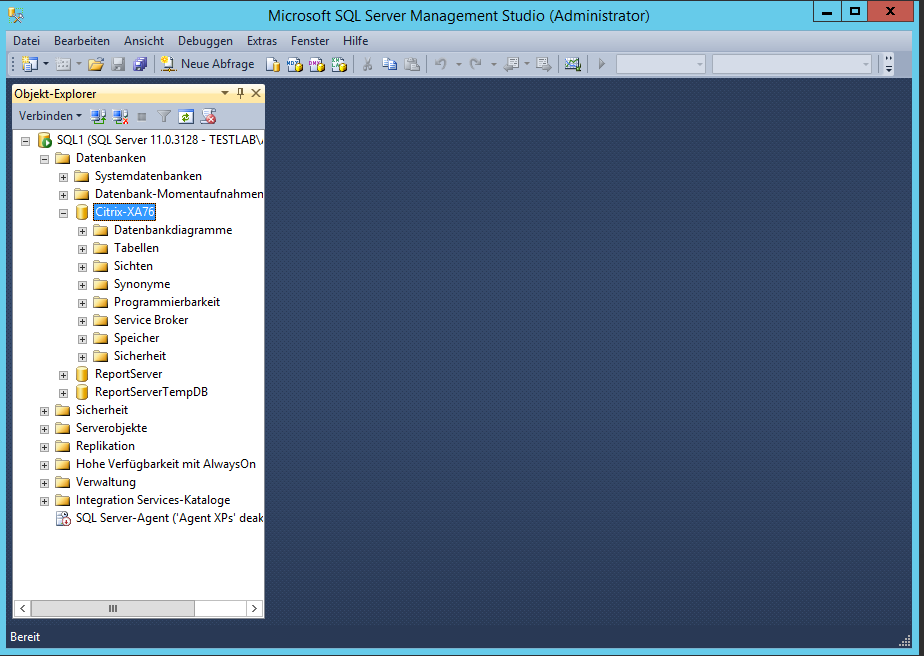924x656 pixels.
Task: Open the Fenster menu
Action: pos(310,41)
